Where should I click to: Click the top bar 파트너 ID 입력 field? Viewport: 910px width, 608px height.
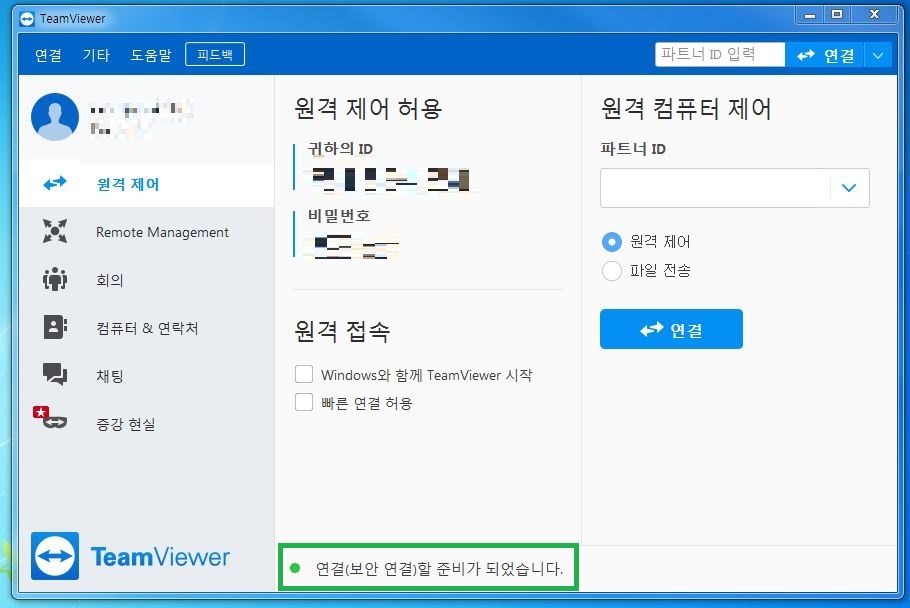point(720,55)
